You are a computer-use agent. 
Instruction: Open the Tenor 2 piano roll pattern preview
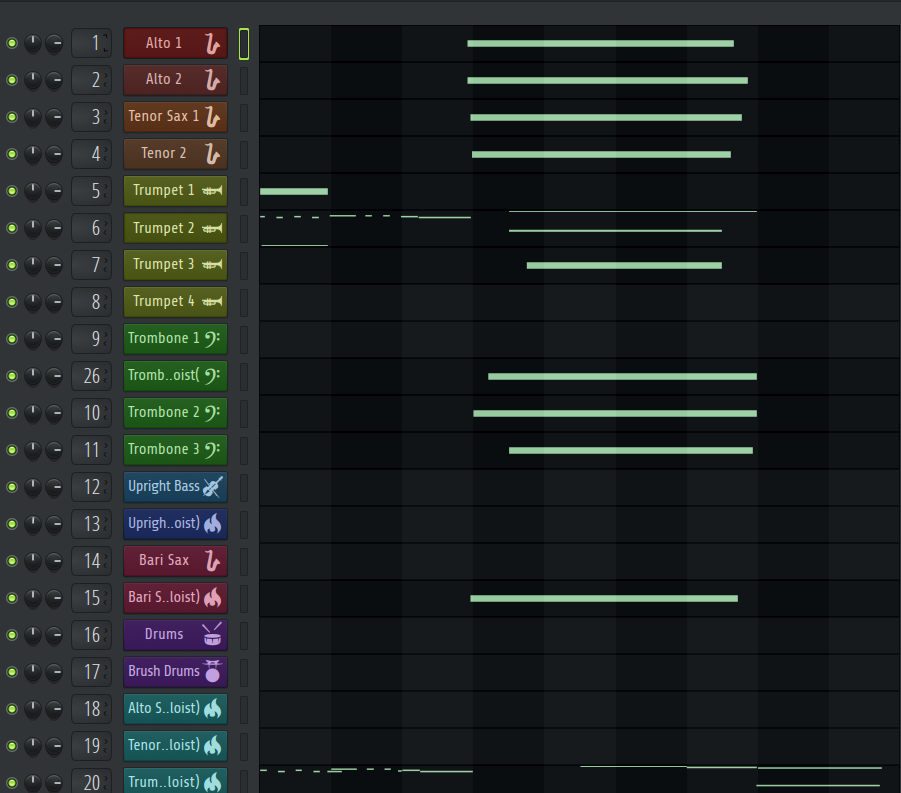(x=579, y=154)
